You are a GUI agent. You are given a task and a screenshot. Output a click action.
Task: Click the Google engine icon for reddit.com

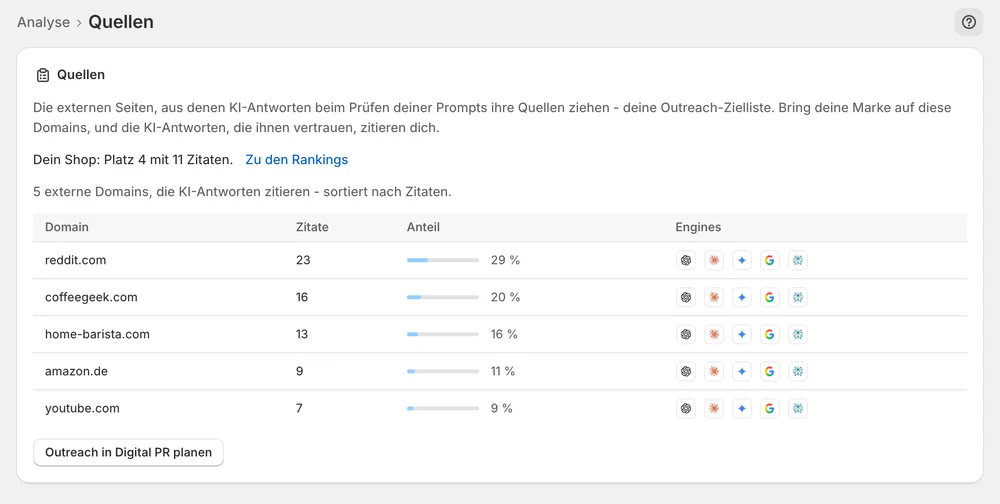(770, 260)
